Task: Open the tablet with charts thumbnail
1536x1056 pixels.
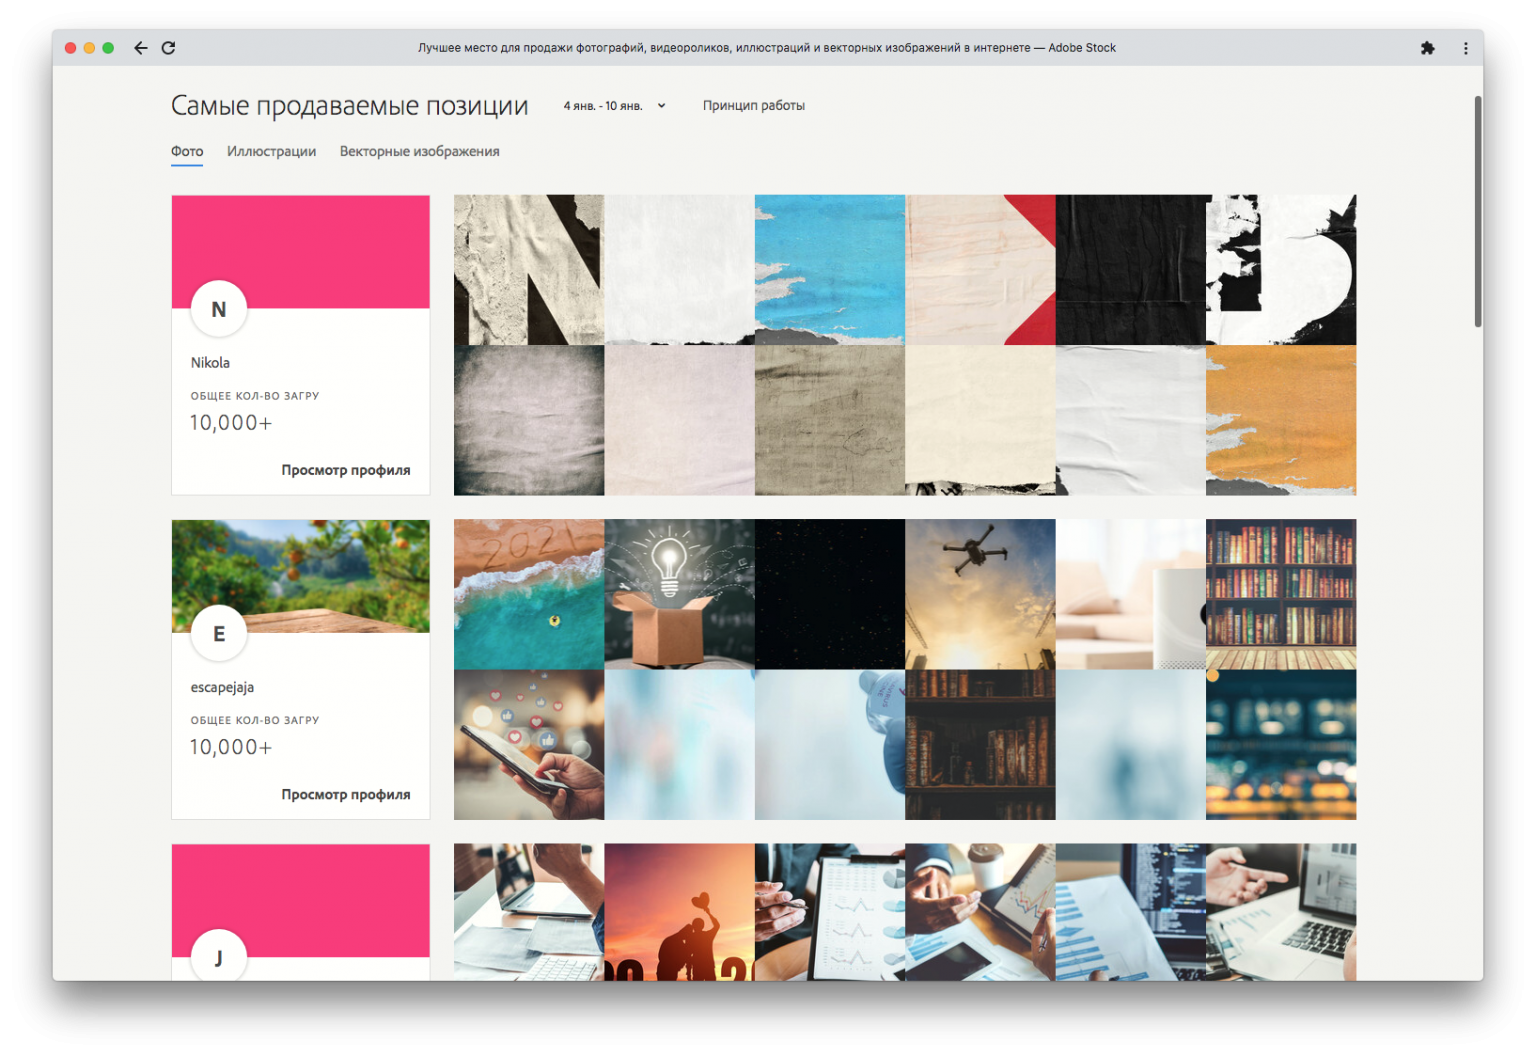Action: (x=830, y=912)
